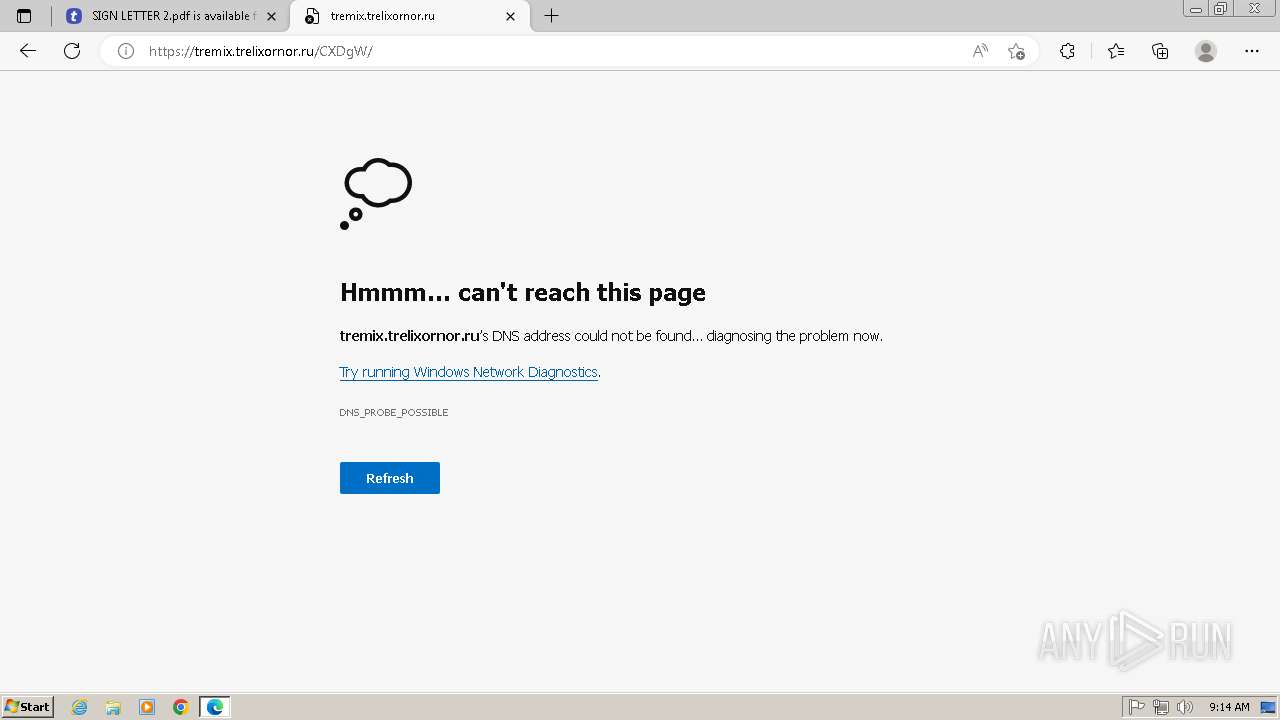Open the user profile avatar
Image resolution: width=1280 pixels, height=720 pixels.
1206,51
